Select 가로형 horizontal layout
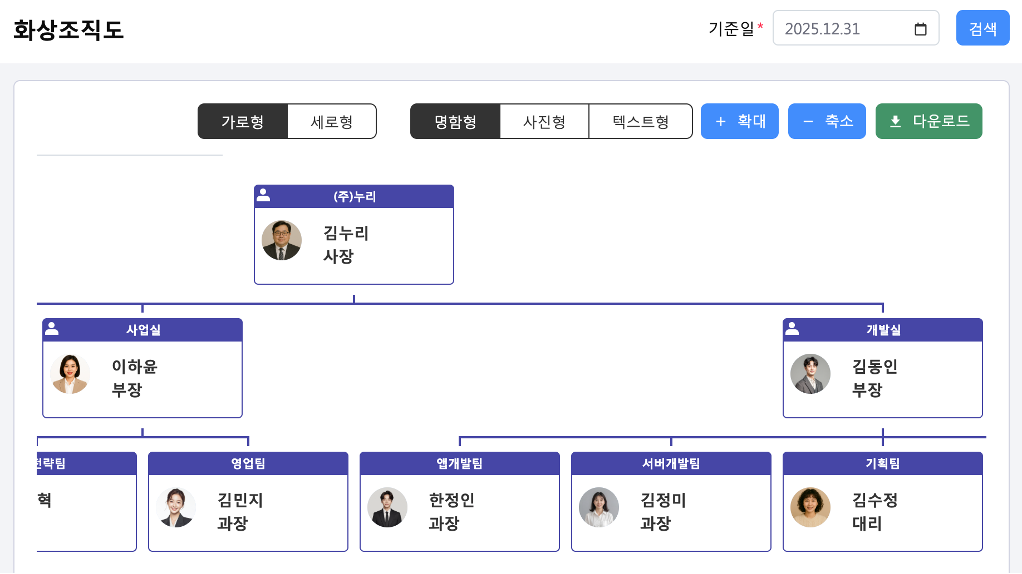Viewport: 1022px width, 574px height. tap(243, 122)
